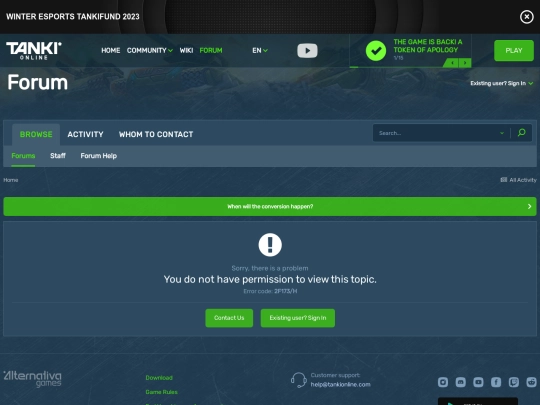Open the EN language selector
Image resolution: width=540 pixels, height=405 pixels.
[260, 51]
